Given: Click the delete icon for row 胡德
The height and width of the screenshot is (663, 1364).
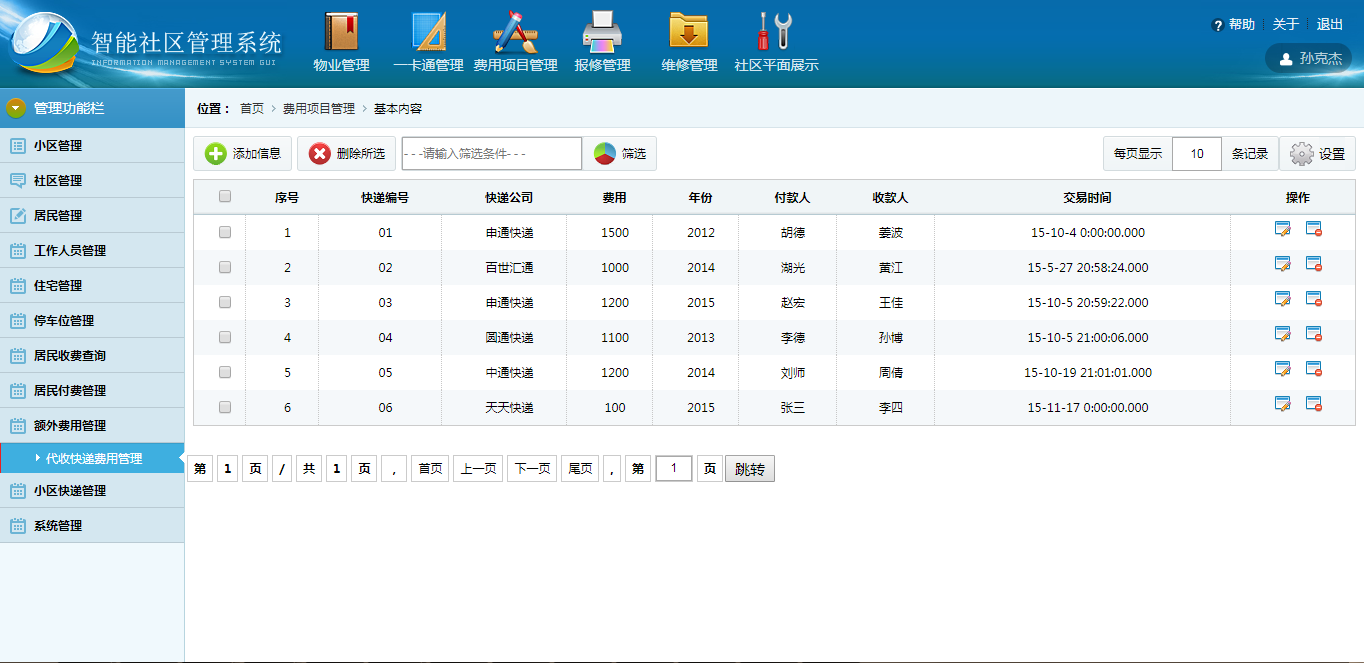Looking at the screenshot, I should [1314, 229].
